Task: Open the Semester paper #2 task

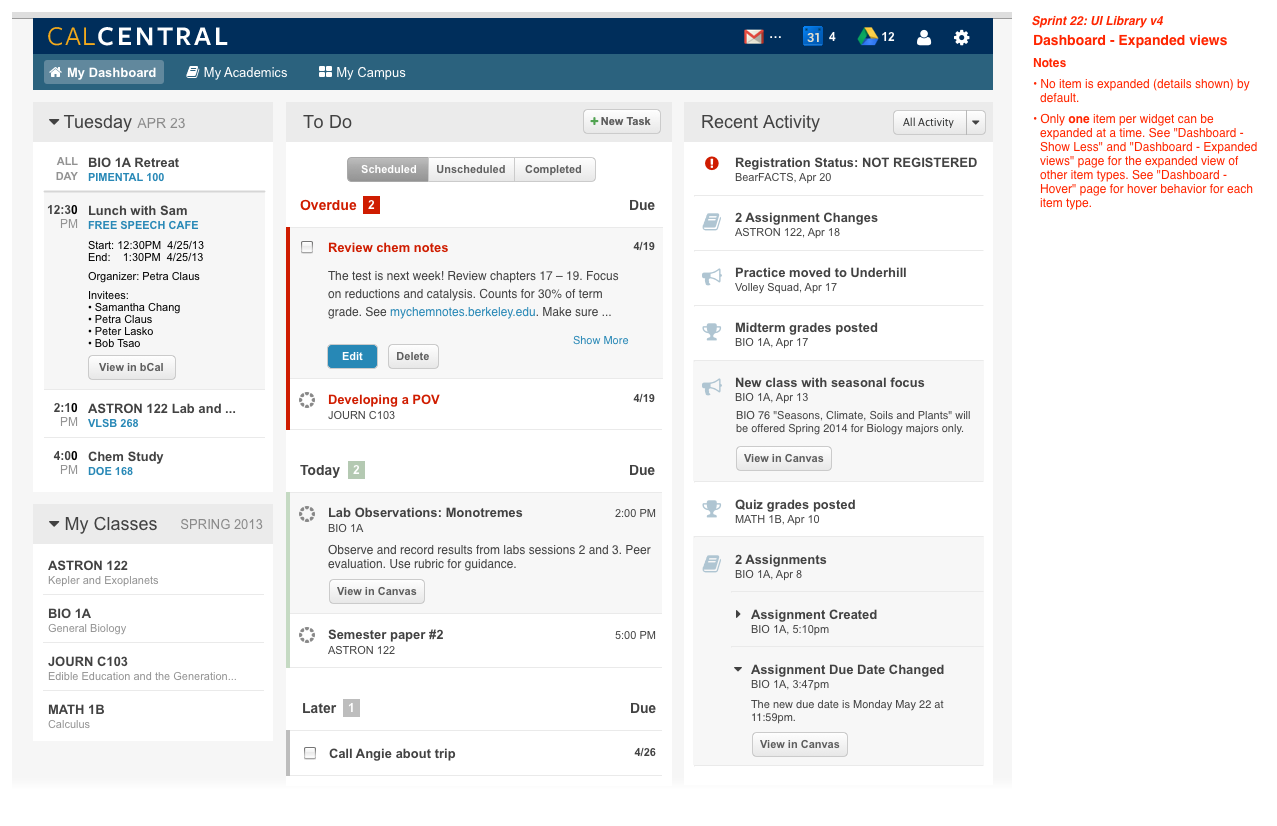Action: [x=385, y=634]
